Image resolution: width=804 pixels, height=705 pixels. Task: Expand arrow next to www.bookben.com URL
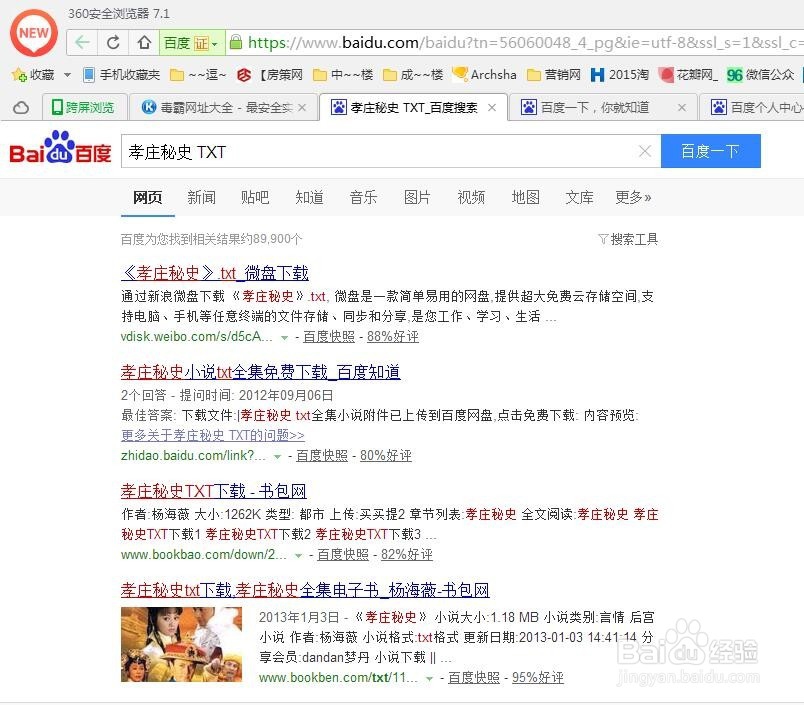(430, 678)
